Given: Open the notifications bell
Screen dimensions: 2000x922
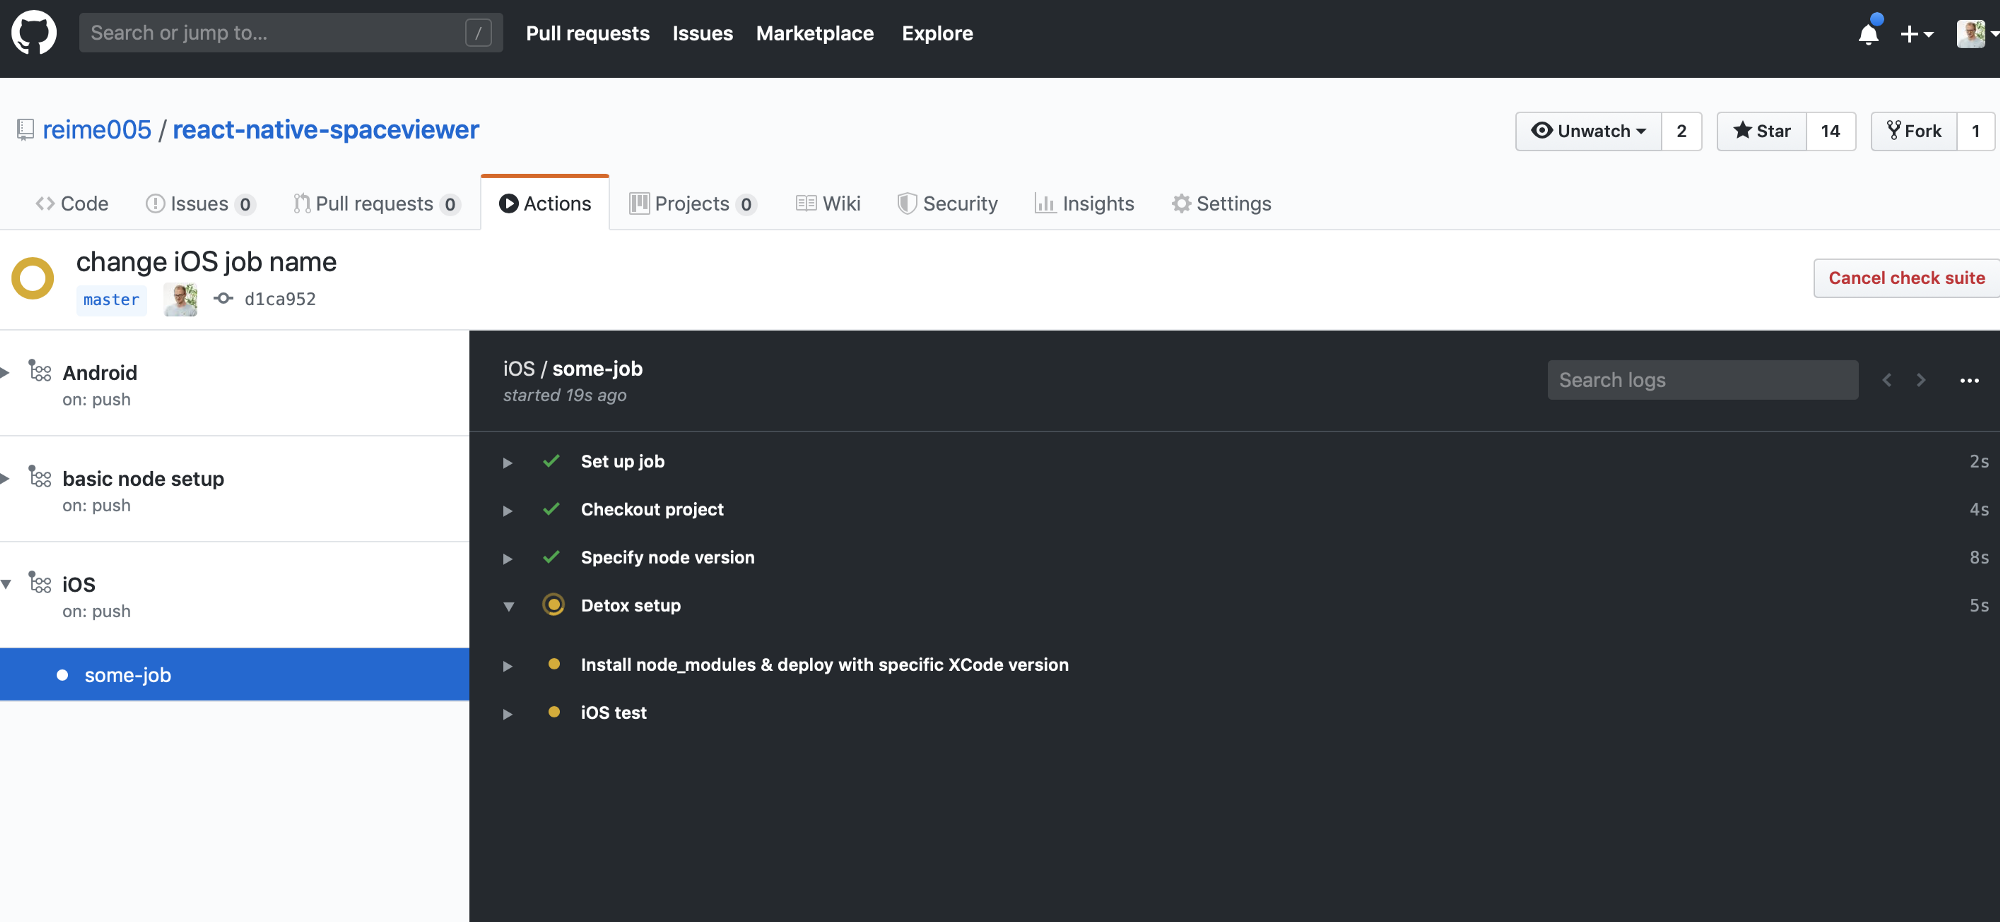Looking at the screenshot, I should point(1868,33).
